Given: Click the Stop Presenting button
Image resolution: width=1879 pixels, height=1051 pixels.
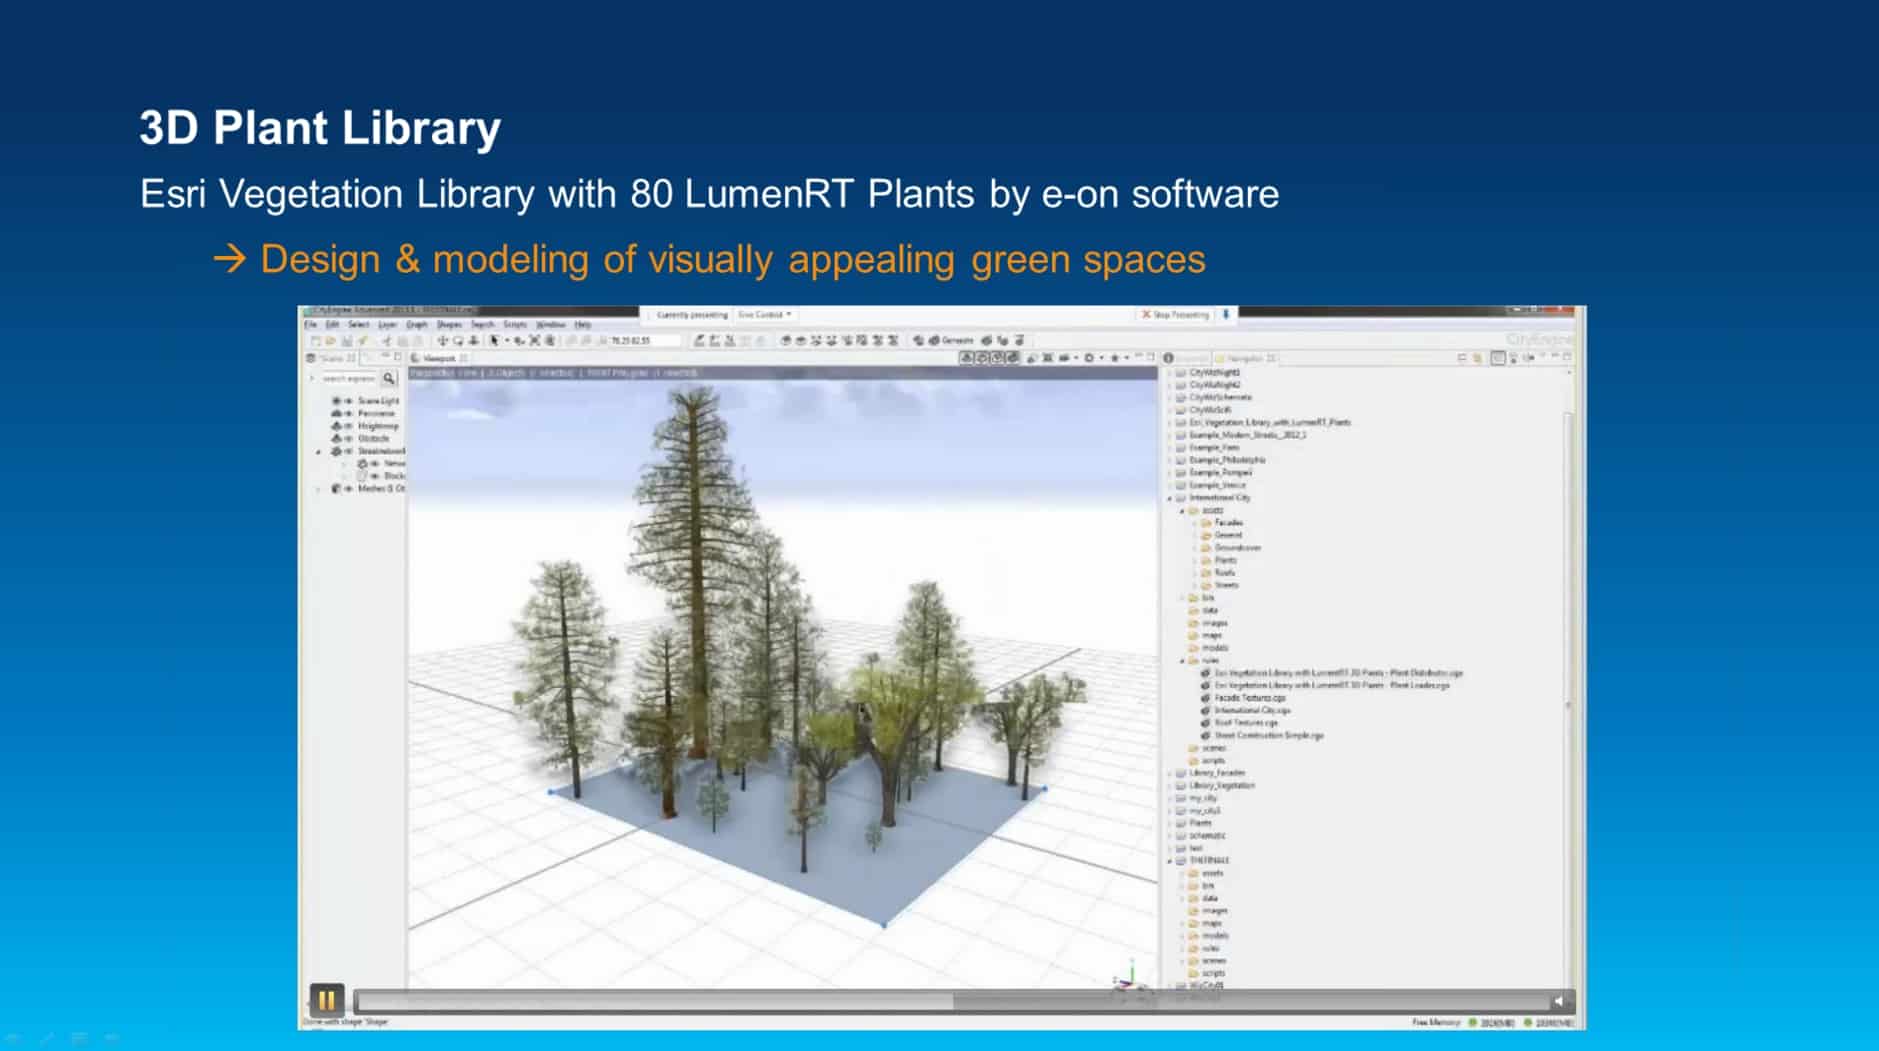Looking at the screenshot, I should pyautogui.click(x=1176, y=314).
